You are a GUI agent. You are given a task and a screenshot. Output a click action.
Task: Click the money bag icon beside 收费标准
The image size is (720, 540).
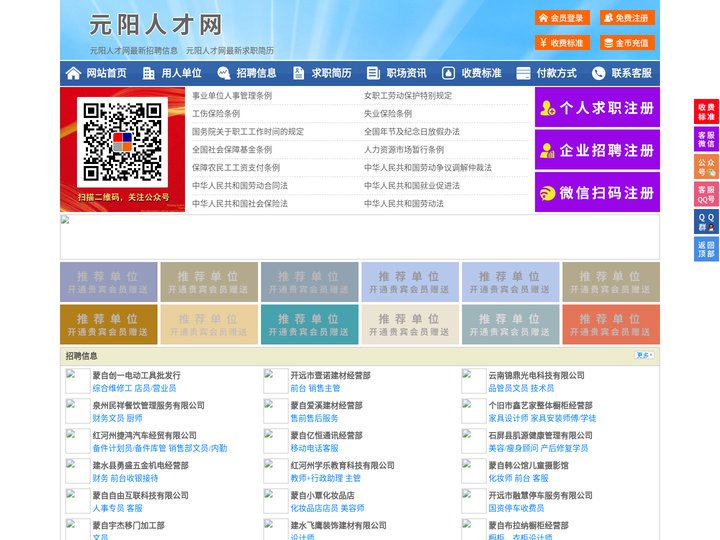point(448,73)
